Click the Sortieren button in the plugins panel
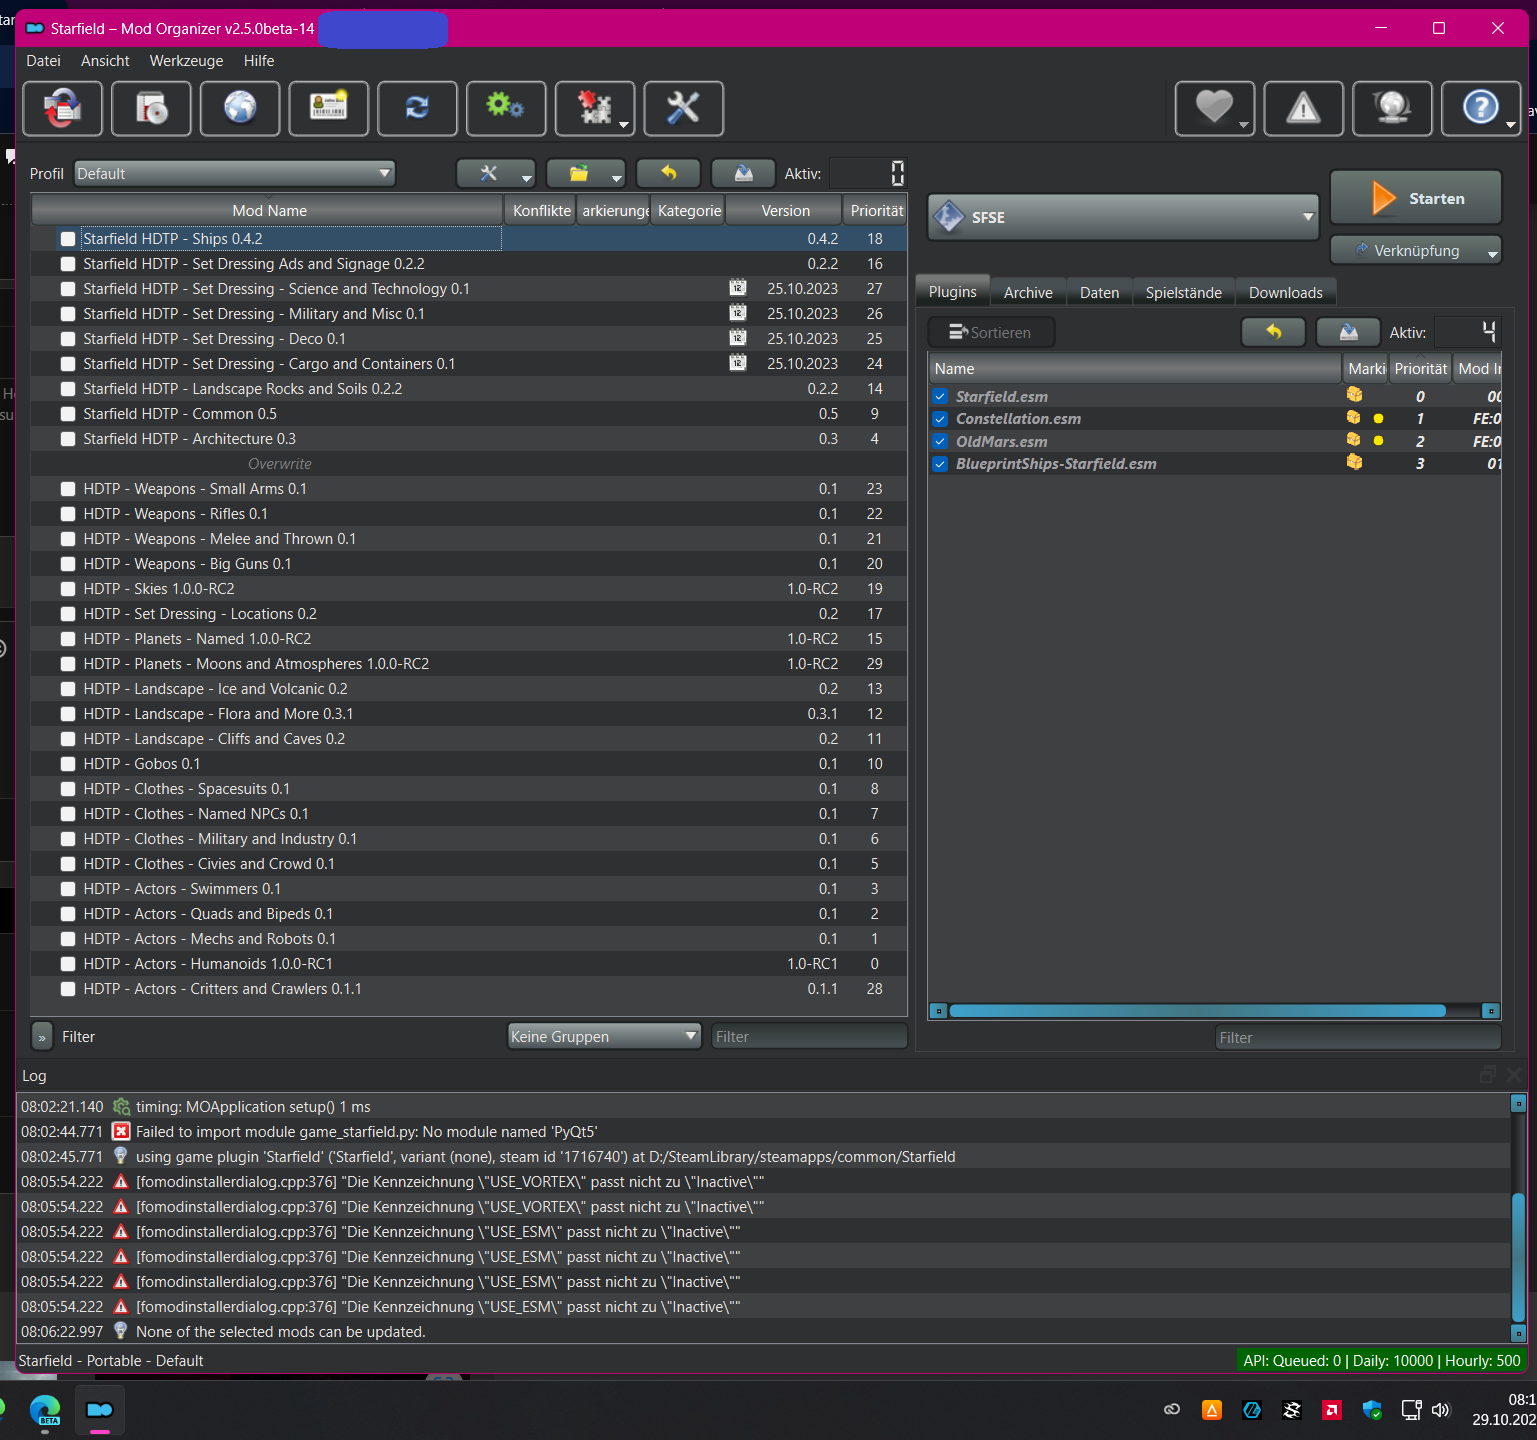1537x1440 pixels. 990,332
